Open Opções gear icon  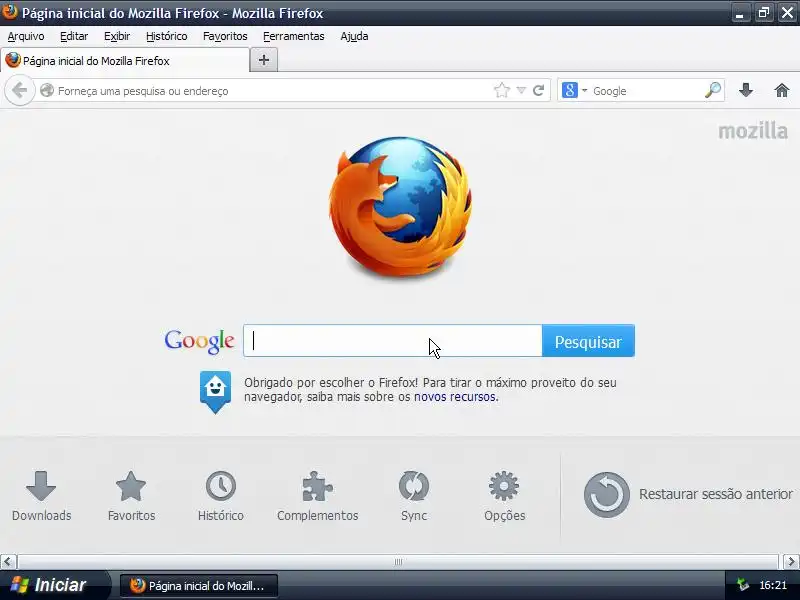click(504, 496)
